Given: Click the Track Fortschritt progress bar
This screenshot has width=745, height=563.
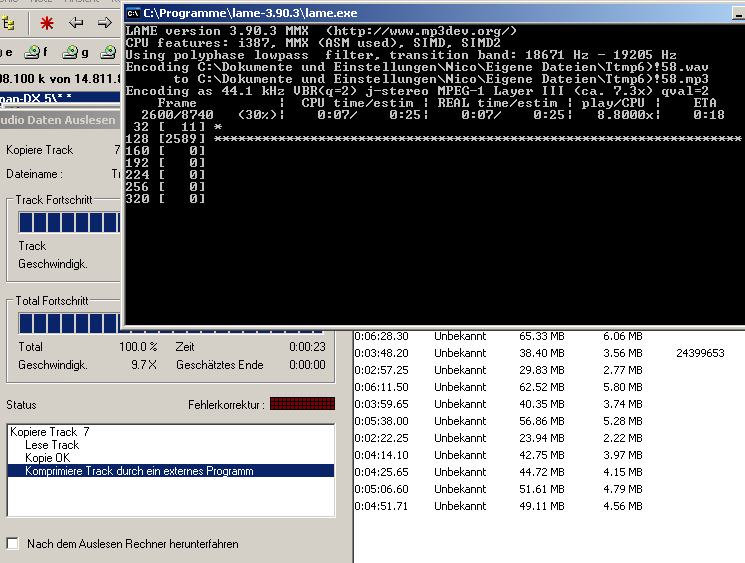Looking at the screenshot, I should click(69, 222).
